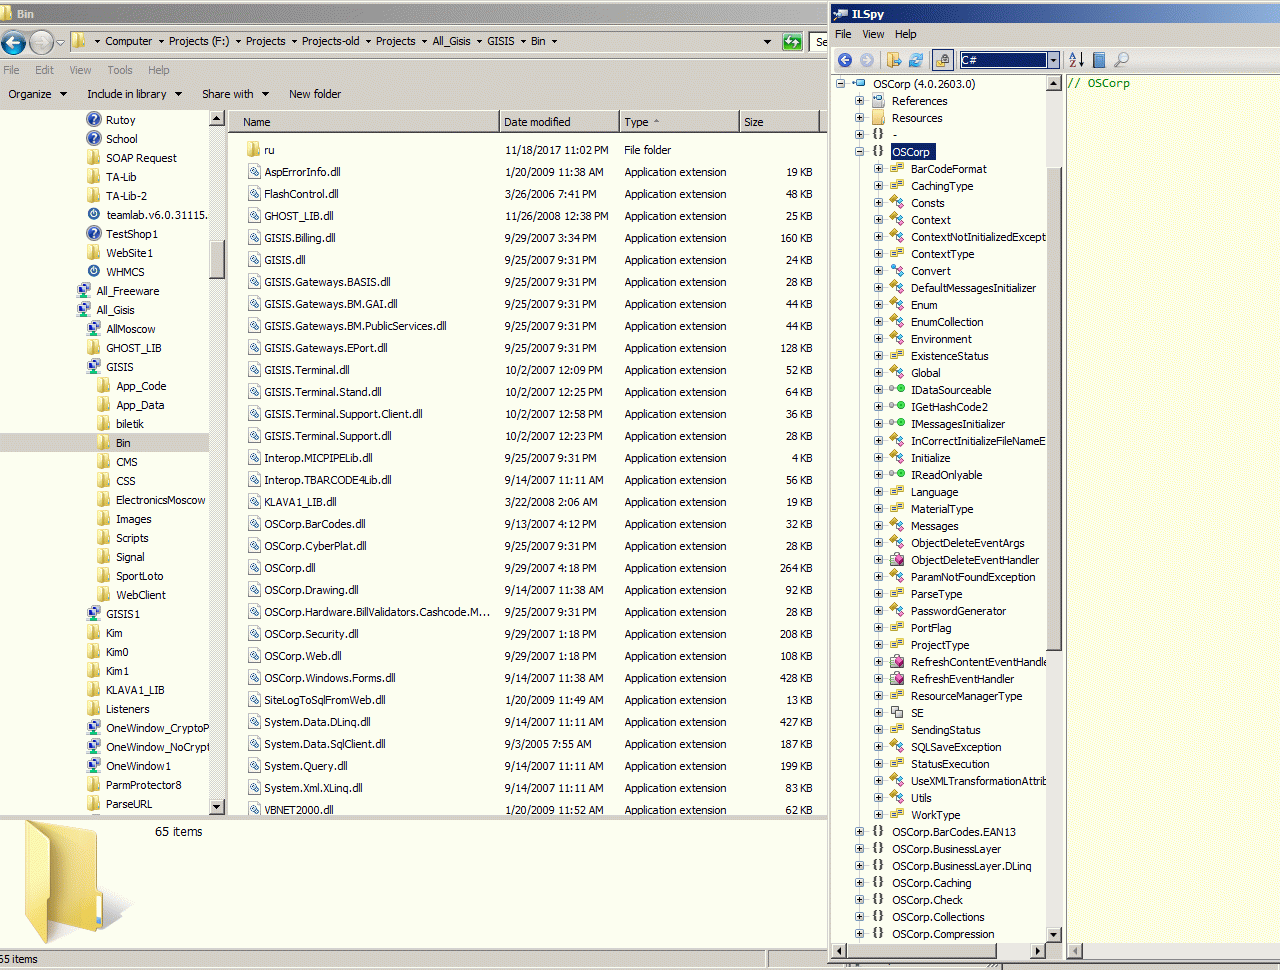Click the enum icon beside BarCodeFormat

(x=897, y=169)
